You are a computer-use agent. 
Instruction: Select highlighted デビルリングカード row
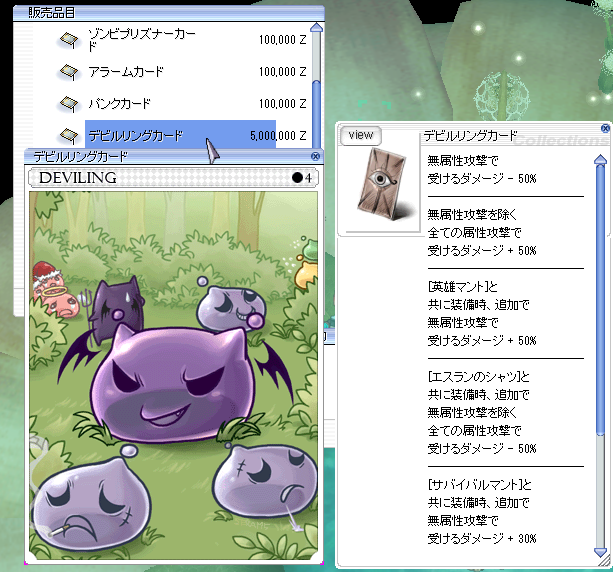[181, 135]
